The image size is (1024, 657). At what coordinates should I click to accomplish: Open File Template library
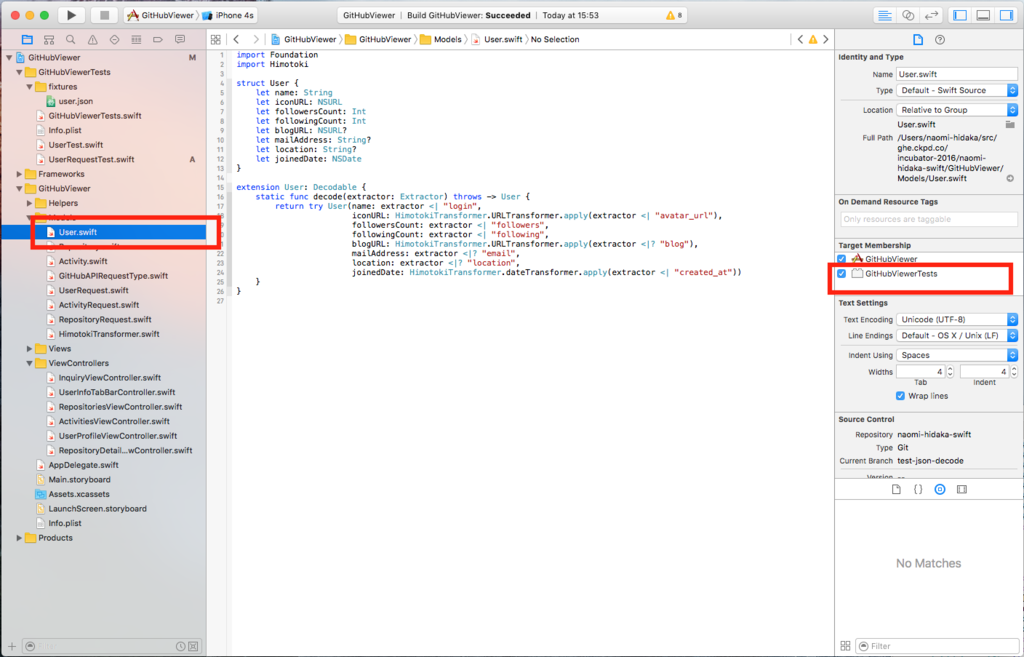[x=896, y=489]
